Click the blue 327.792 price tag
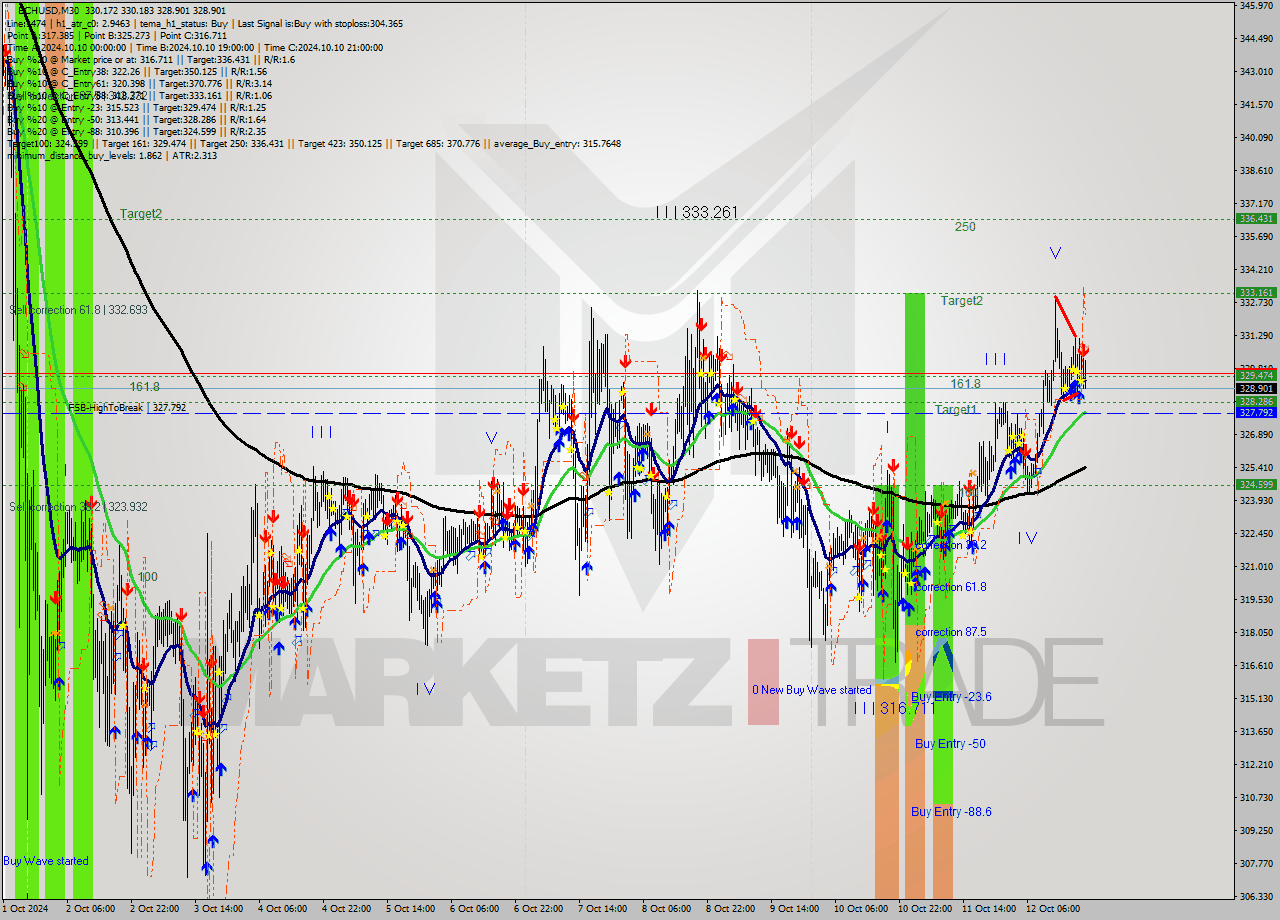Viewport: 1280px width, 920px height. pyautogui.click(x=1256, y=412)
